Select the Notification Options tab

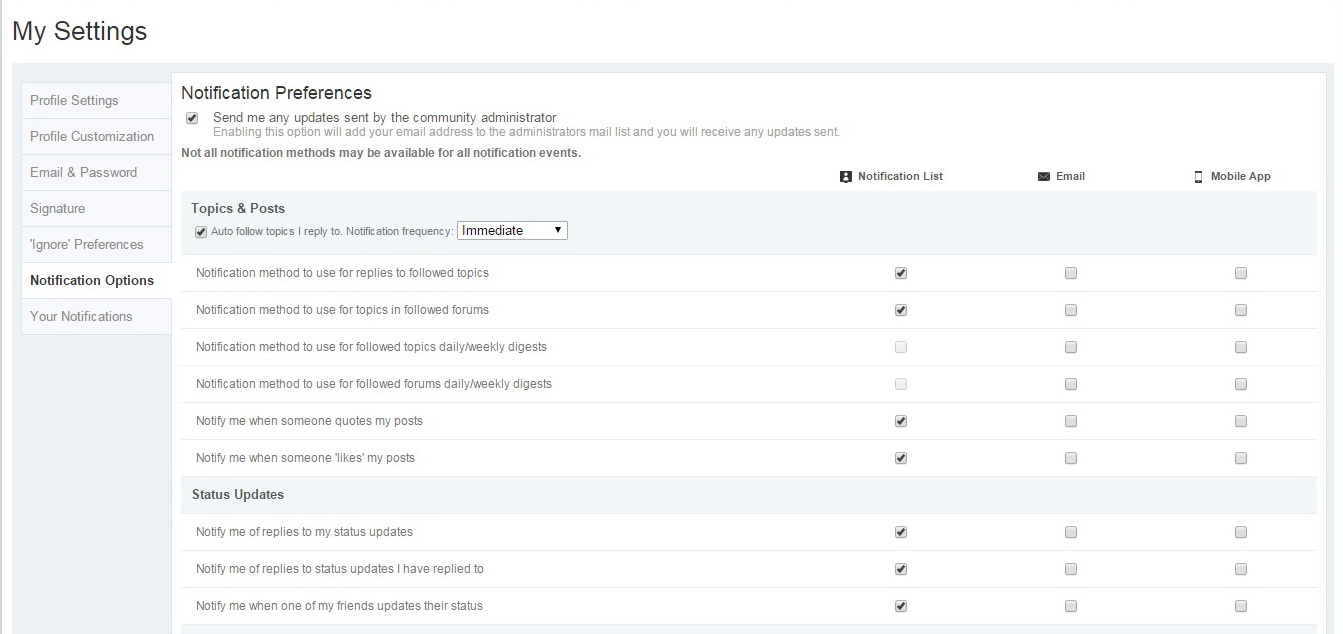[x=92, y=281]
